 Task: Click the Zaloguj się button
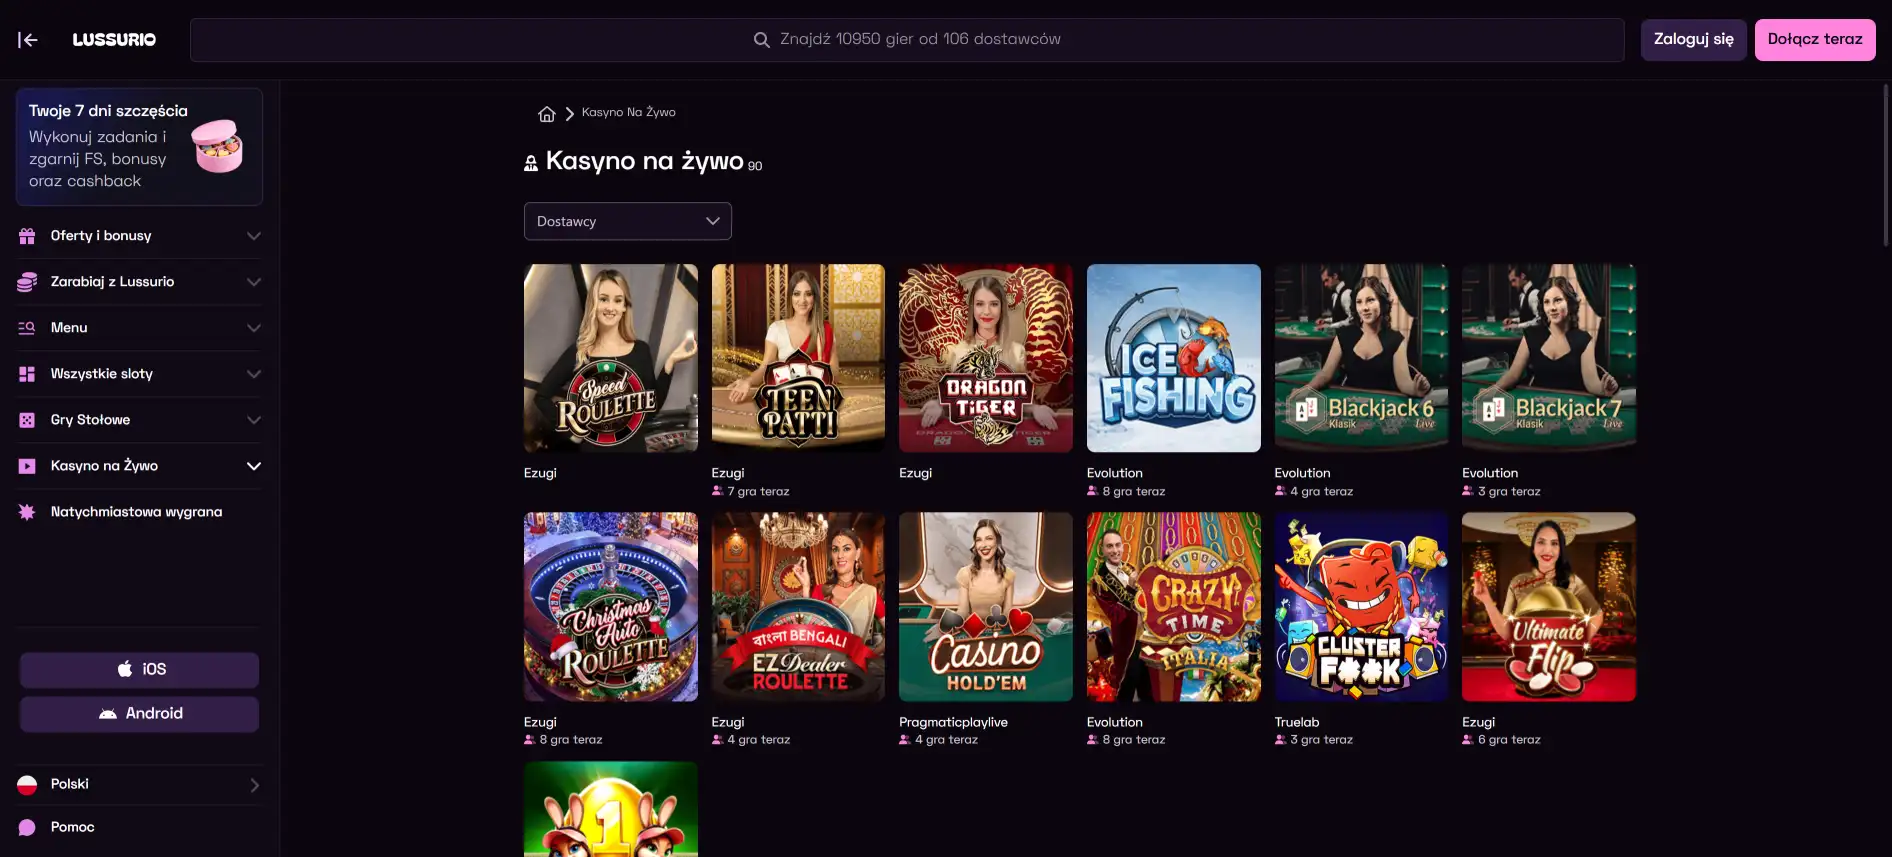(x=1694, y=40)
